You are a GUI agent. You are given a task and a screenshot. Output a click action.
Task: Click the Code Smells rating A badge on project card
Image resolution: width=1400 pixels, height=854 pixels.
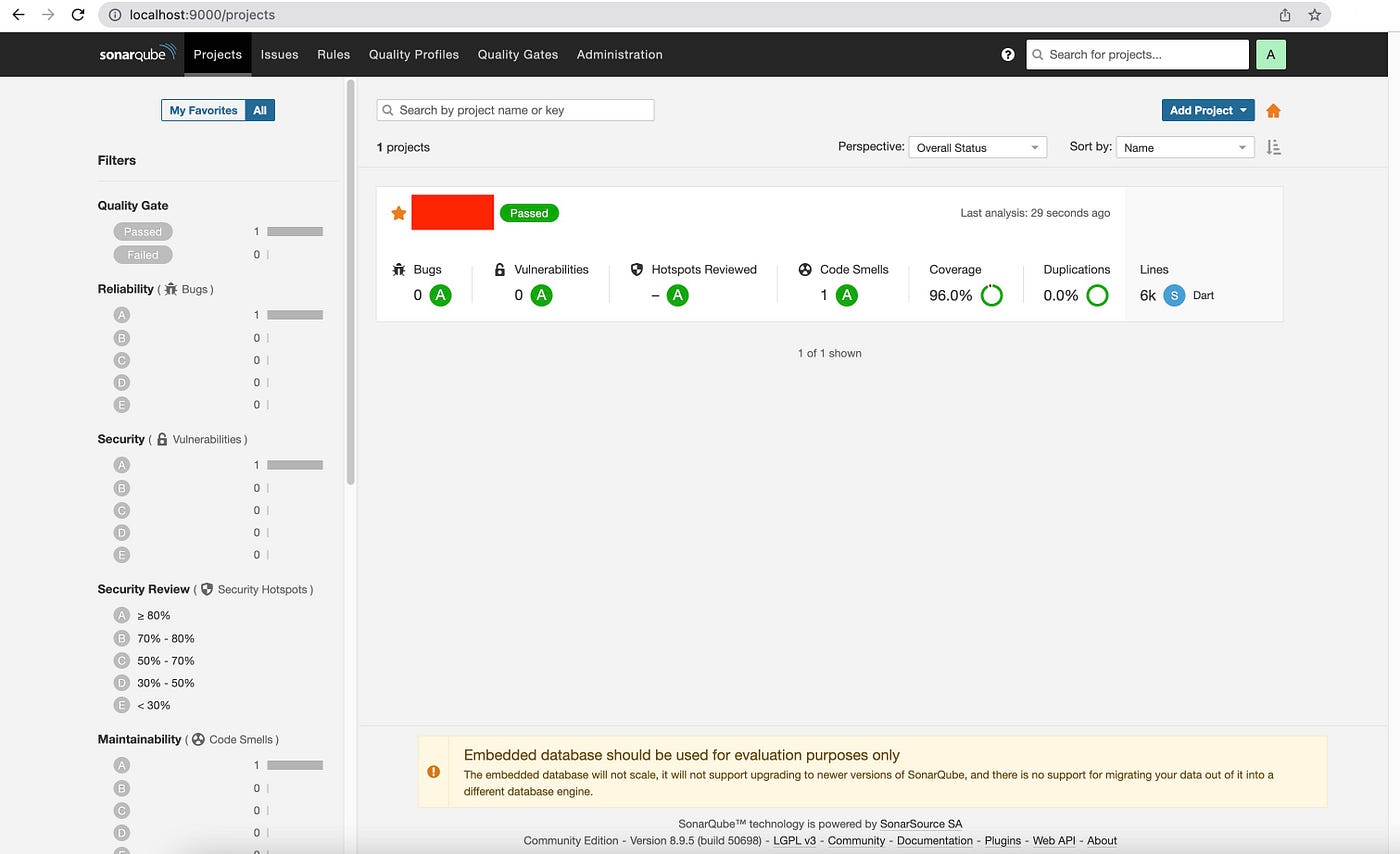pos(846,295)
